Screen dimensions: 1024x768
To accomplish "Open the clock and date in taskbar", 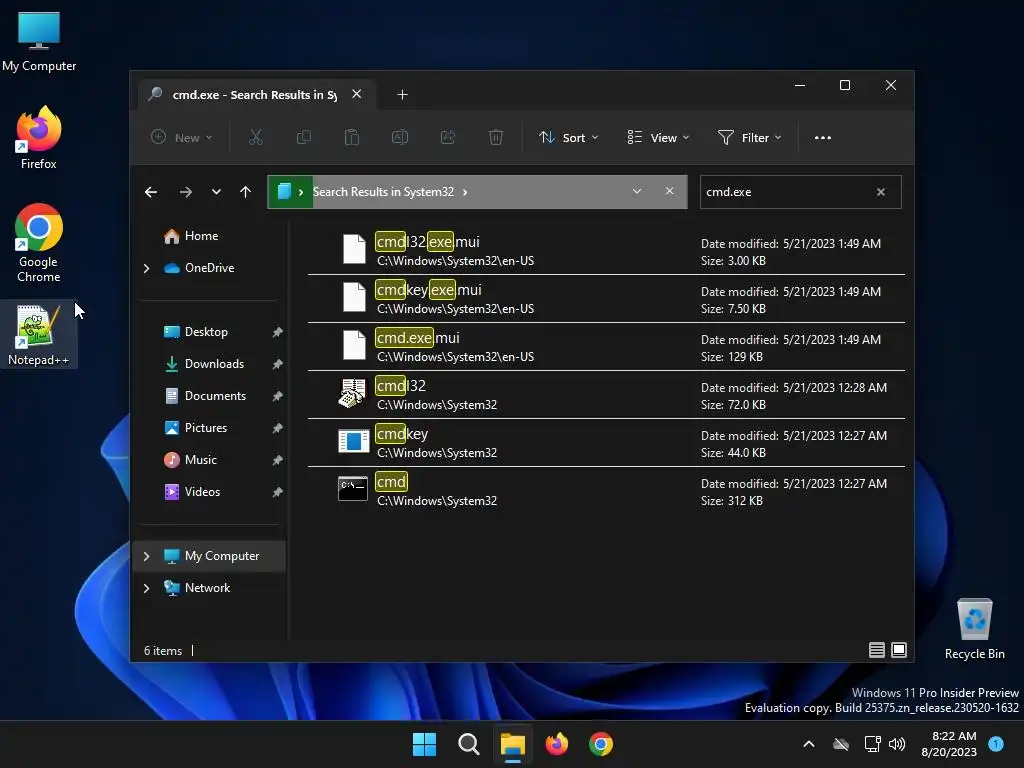I will point(949,744).
